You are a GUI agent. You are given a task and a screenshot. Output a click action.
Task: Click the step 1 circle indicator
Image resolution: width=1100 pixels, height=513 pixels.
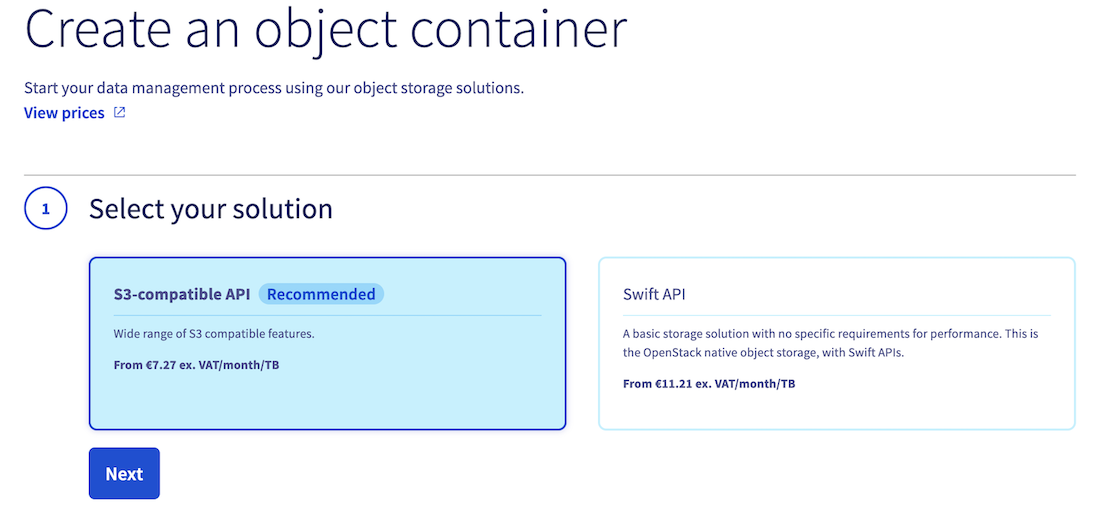[x=45, y=209]
